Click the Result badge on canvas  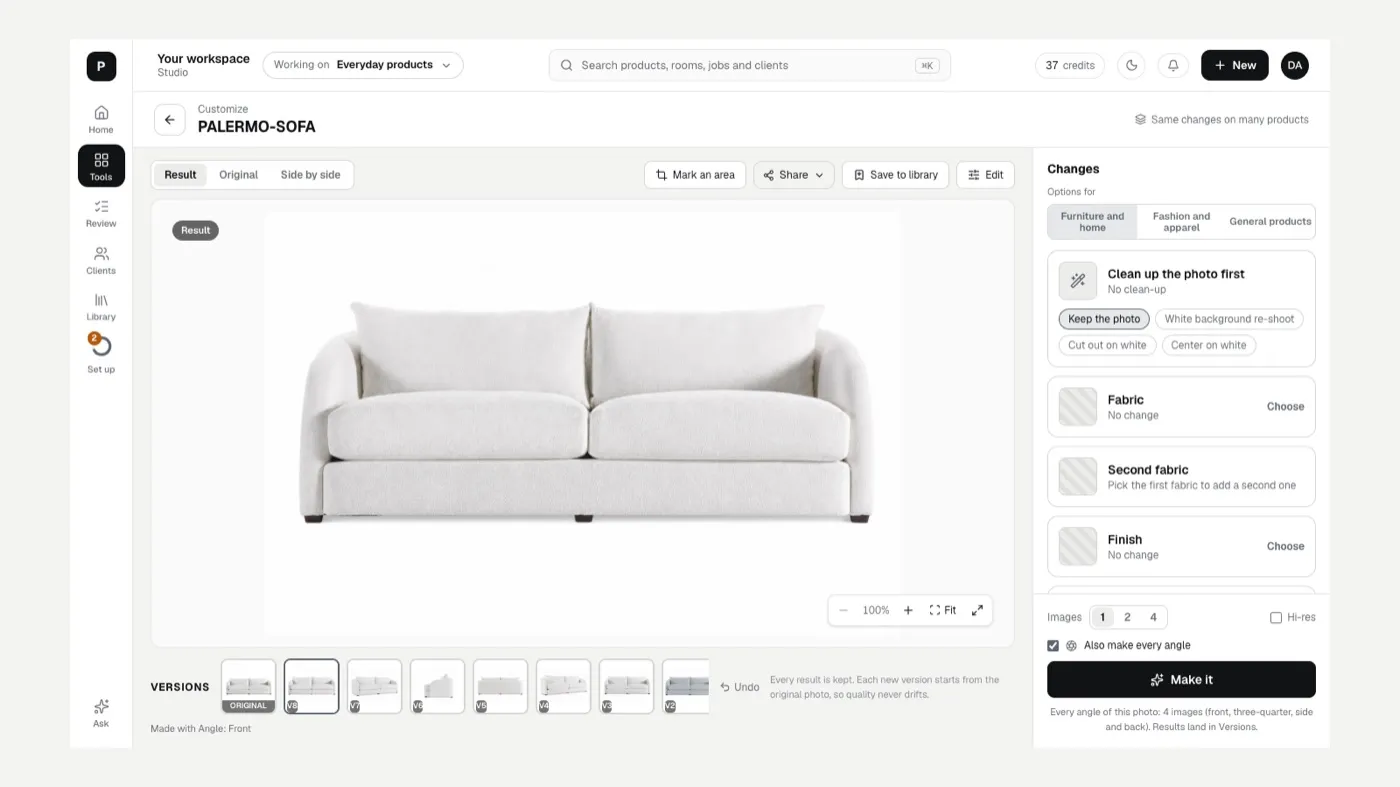click(x=195, y=230)
